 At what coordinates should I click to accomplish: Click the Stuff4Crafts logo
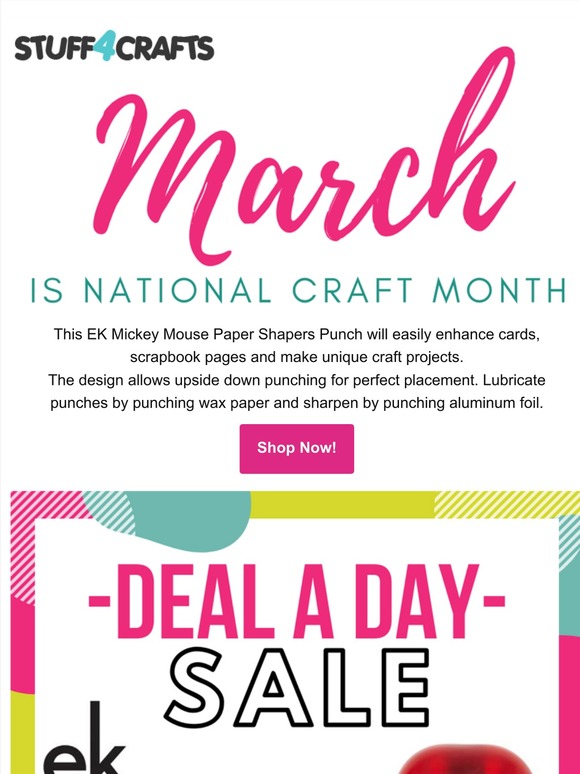coord(114,47)
